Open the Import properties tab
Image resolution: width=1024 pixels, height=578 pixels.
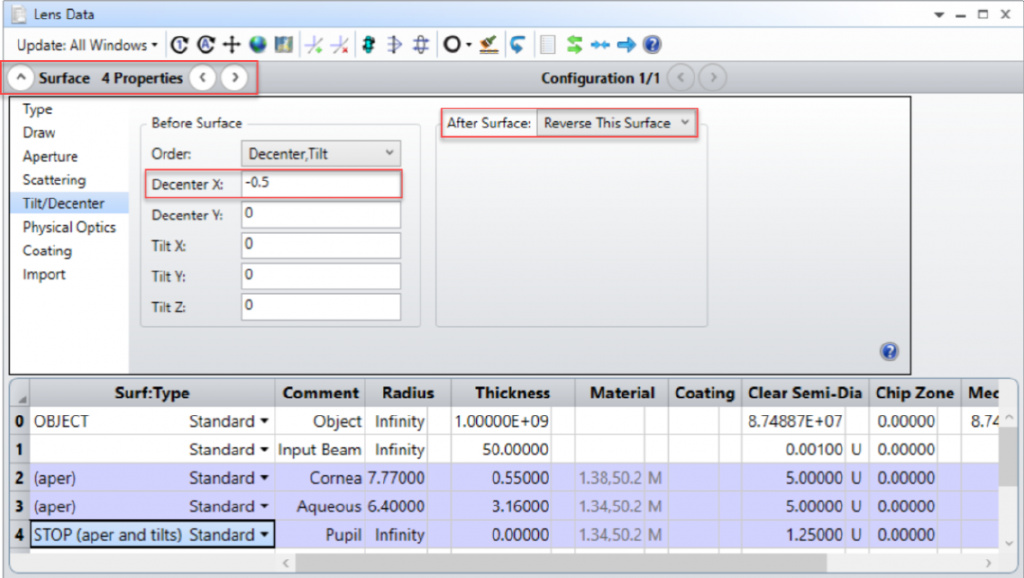(x=44, y=274)
